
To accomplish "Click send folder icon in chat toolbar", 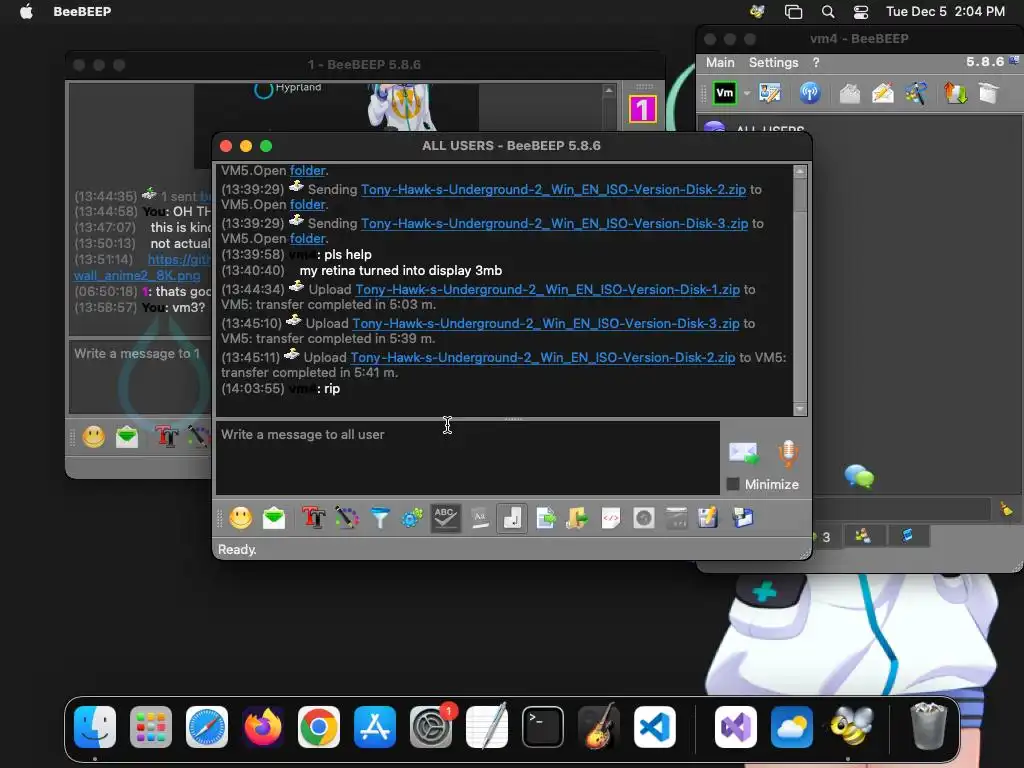I will coord(577,519).
